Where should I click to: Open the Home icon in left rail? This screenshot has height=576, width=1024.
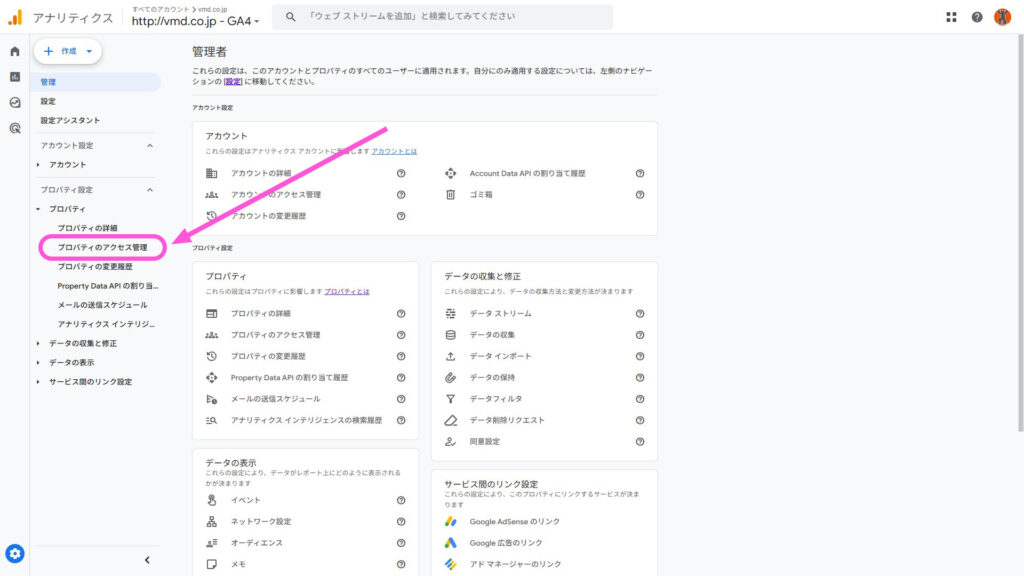click(13, 49)
